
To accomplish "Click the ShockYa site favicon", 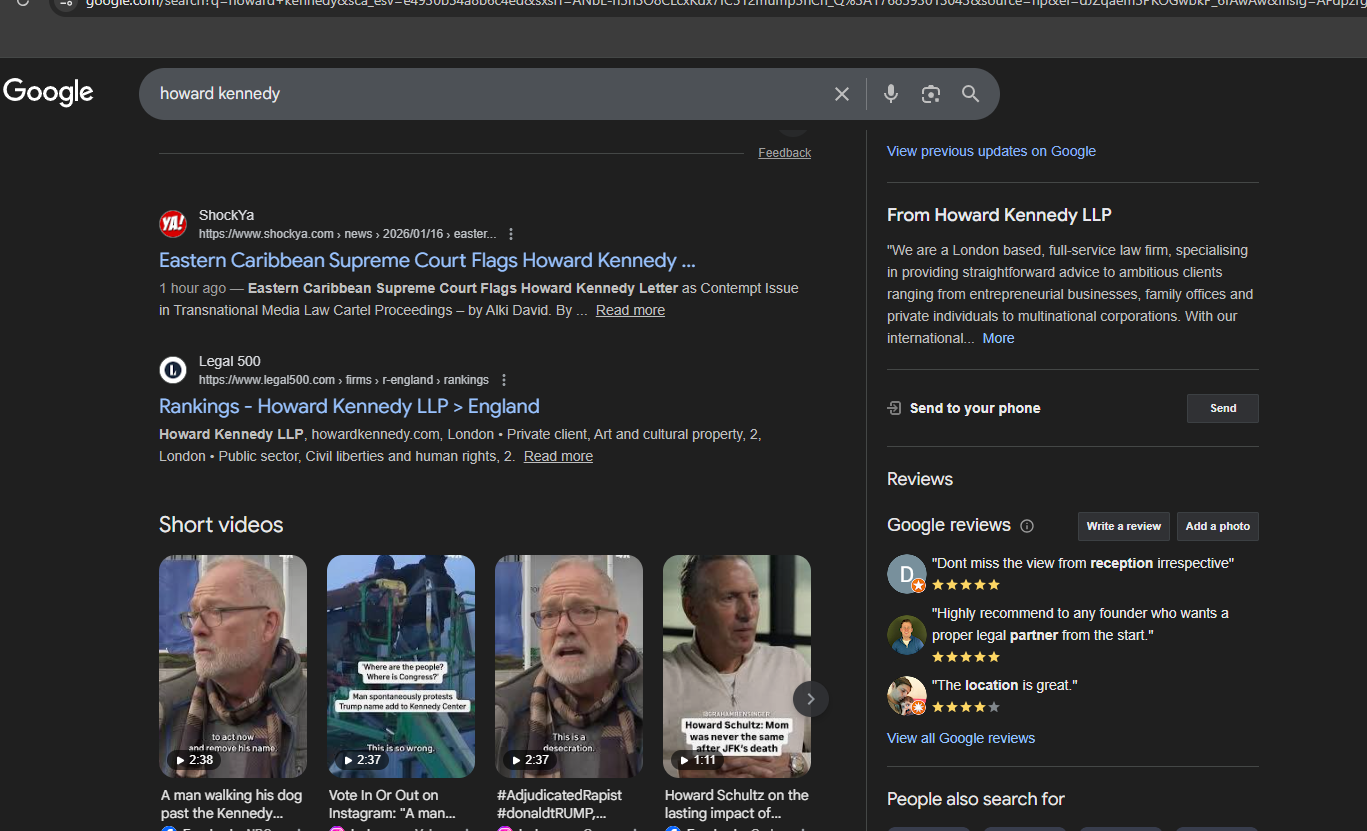I will pyautogui.click(x=173, y=224).
